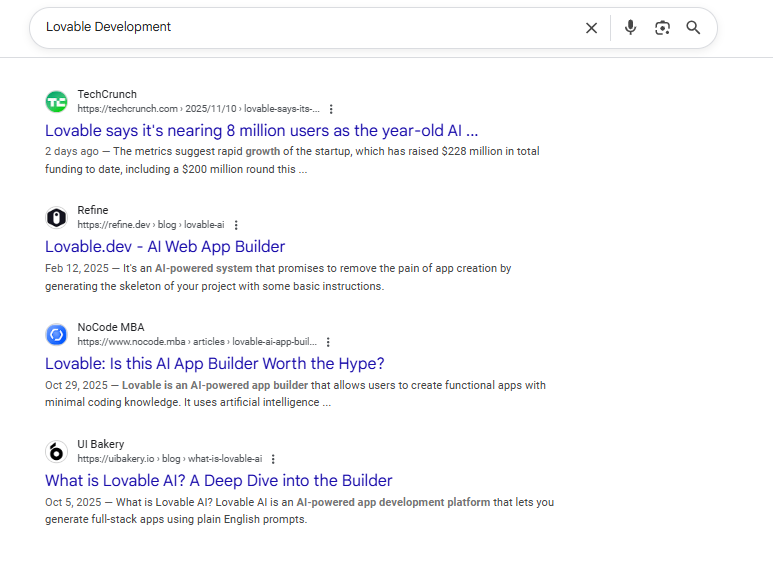Image resolution: width=773 pixels, height=566 pixels.
Task: Open "Lovable.dev - AI Web App Builder" link
Action: [165, 246]
